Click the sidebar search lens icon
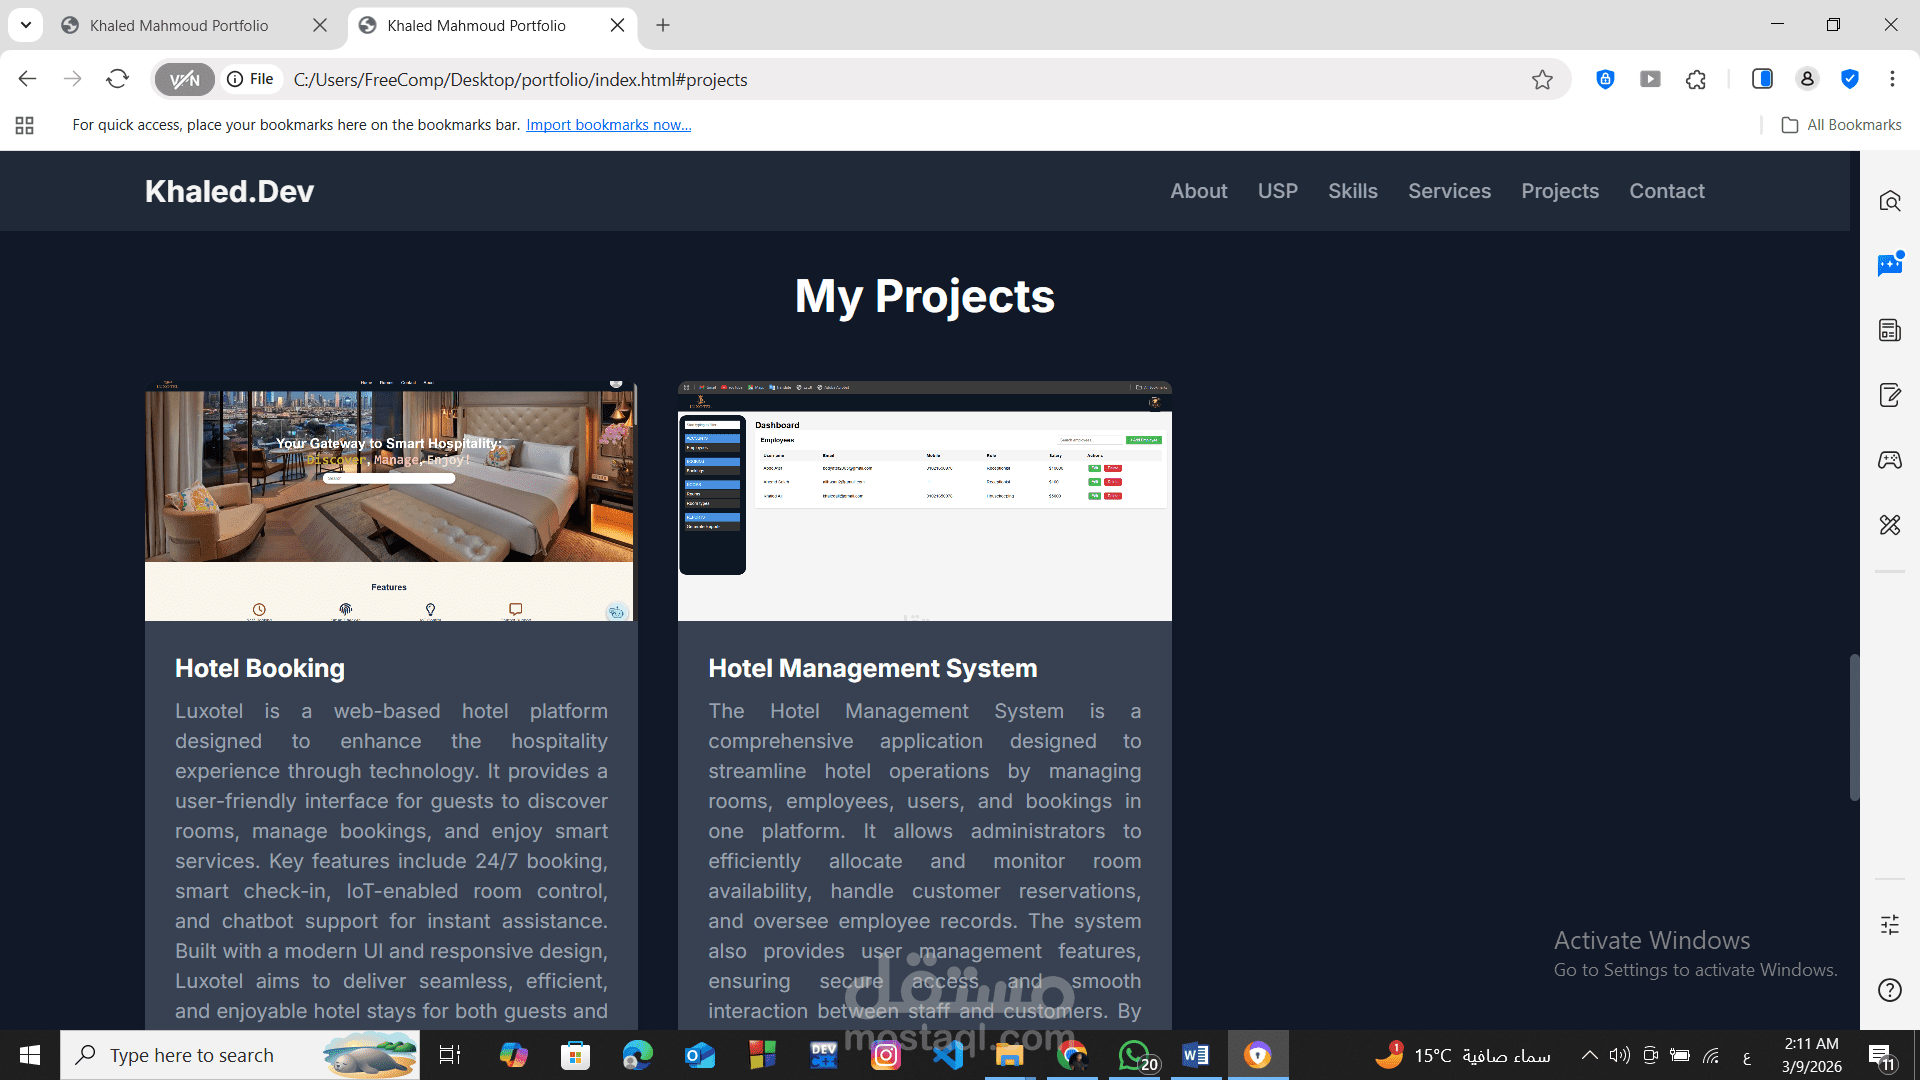Screen dimensions: 1920x1080 (1889, 201)
